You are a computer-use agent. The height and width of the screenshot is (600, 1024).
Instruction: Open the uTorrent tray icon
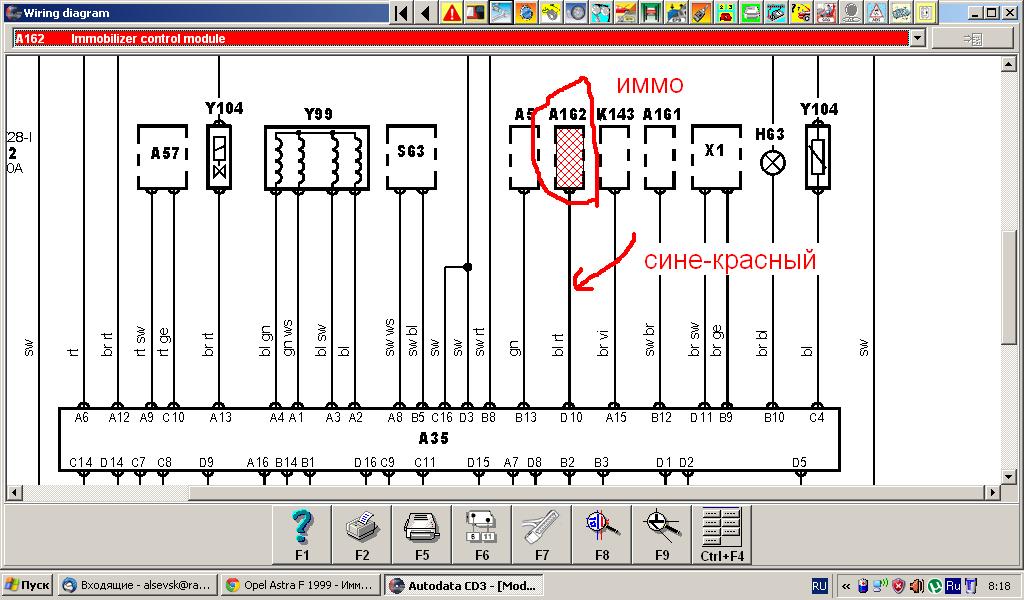(x=935, y=586)
